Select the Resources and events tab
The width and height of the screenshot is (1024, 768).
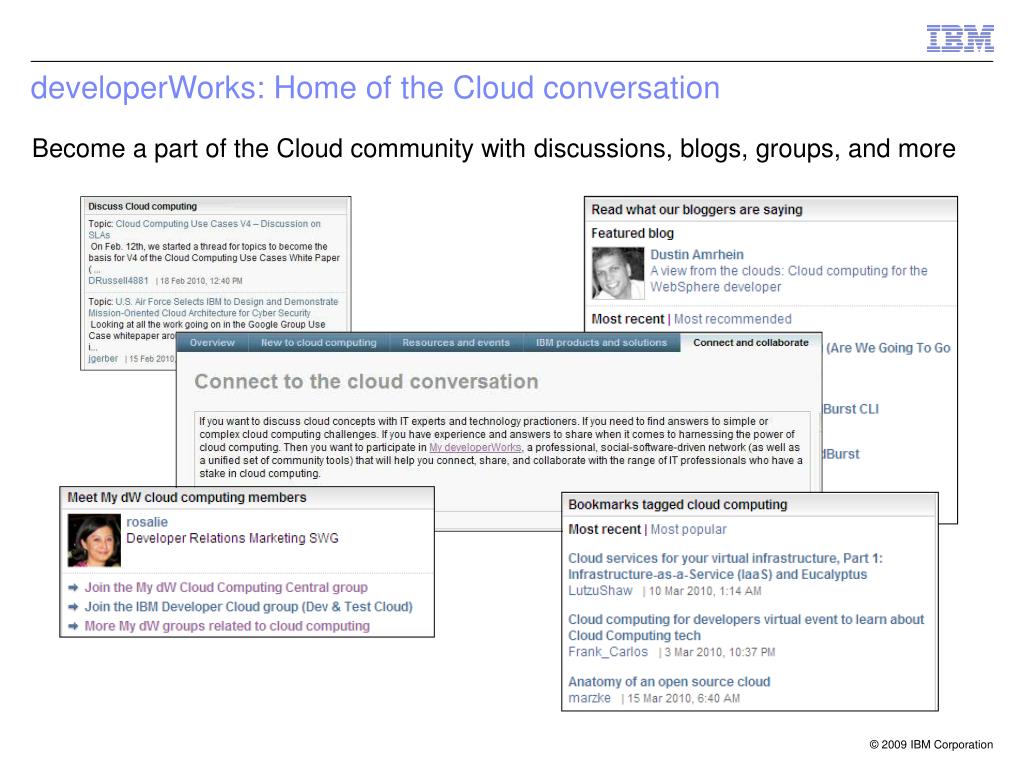tap(456, 342)
